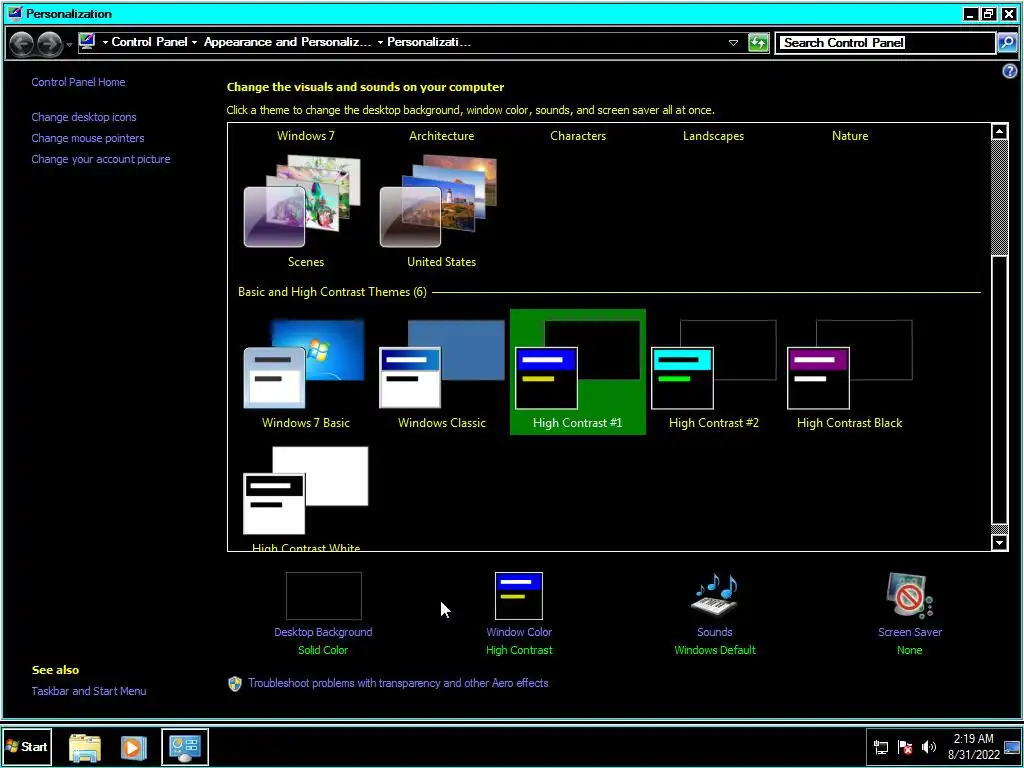Open Sounds settings icon
1024x768 pixels.
click(x=714, y=596)
